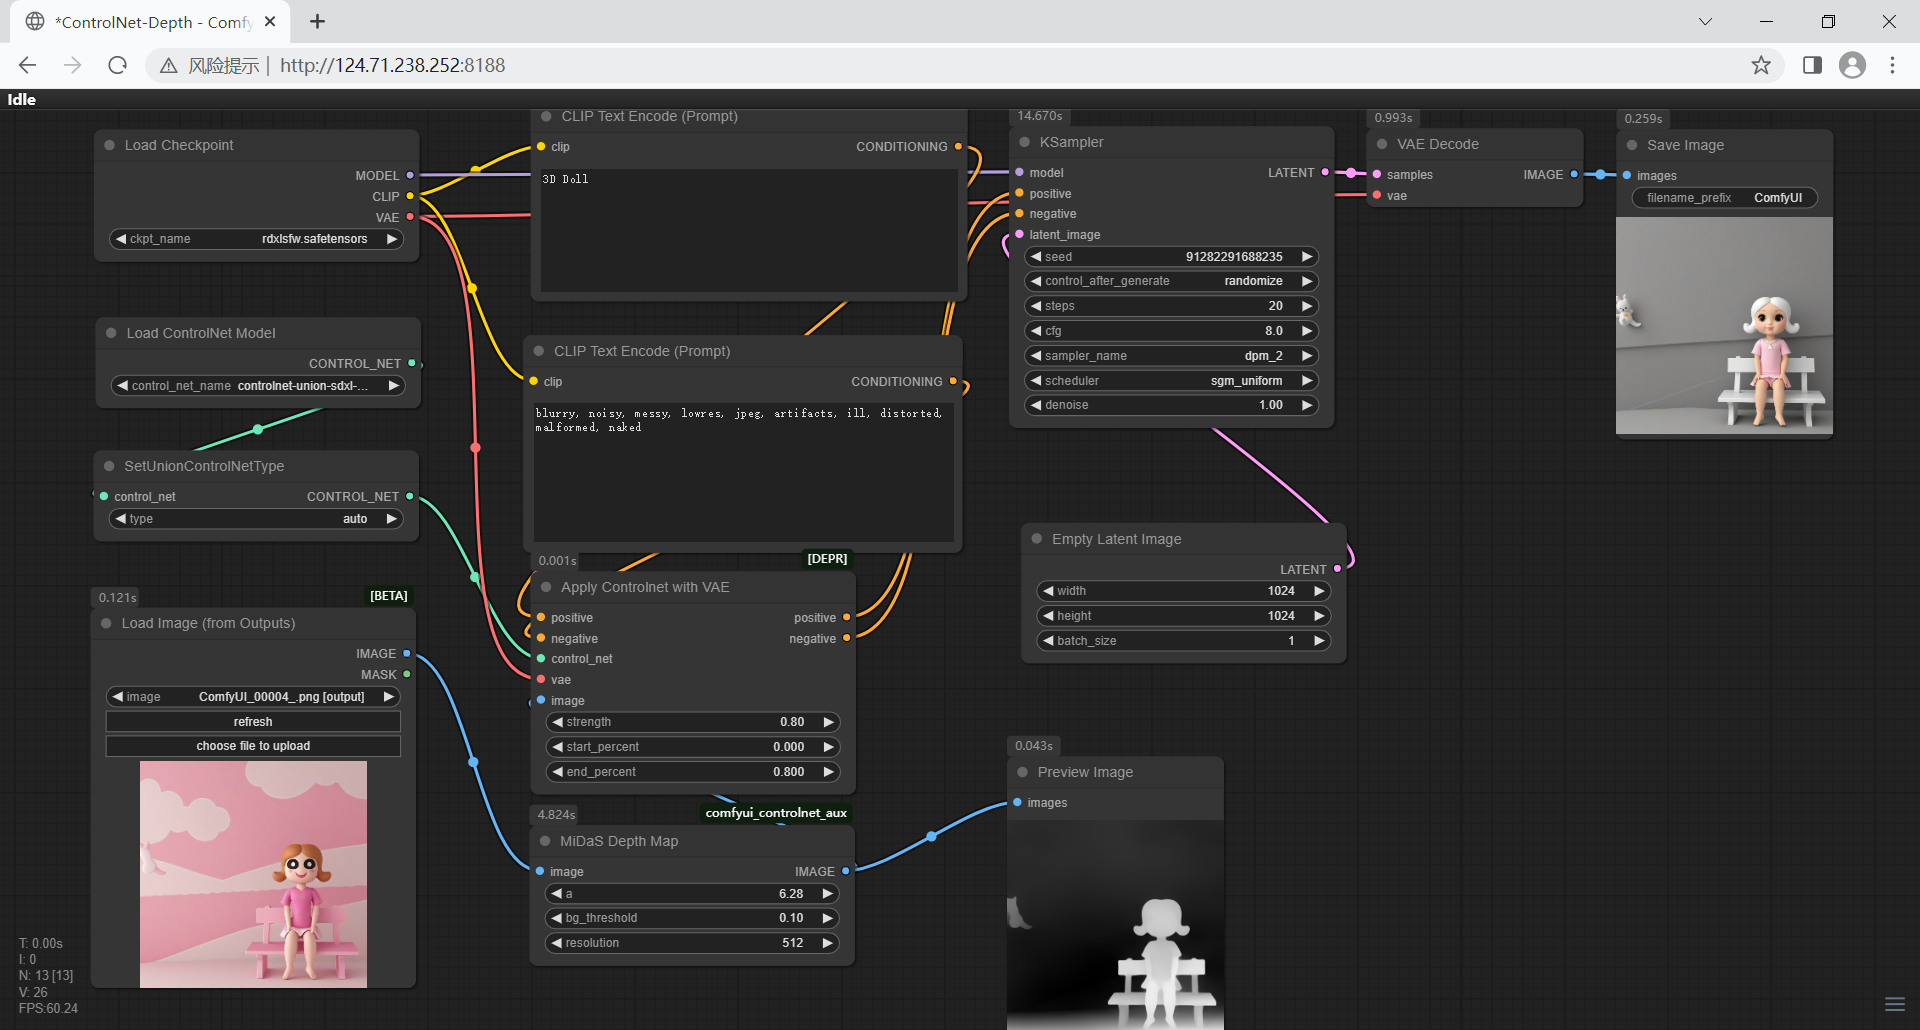
Task: Open the ckpt_name checkpoint selector
Action: [256, 239]
